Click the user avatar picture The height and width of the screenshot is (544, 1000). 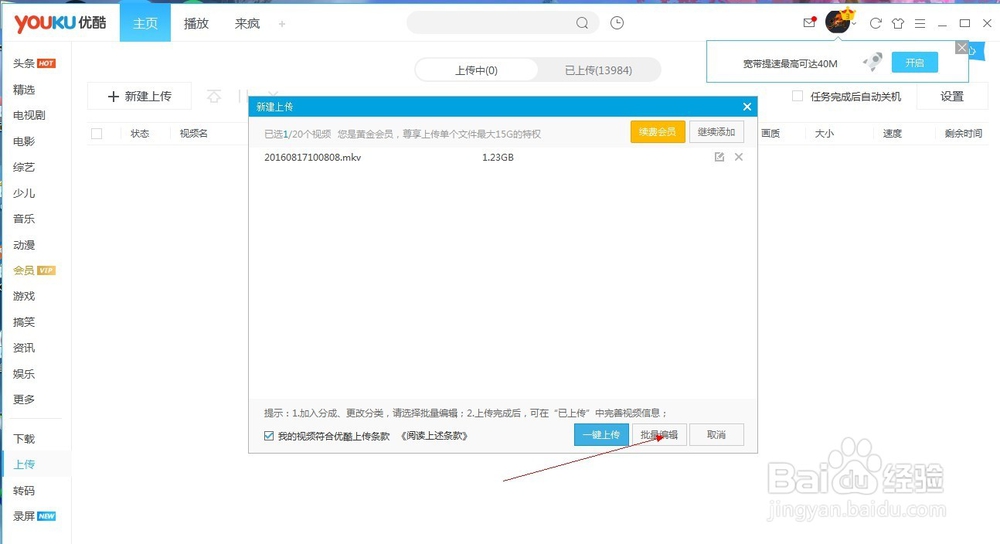click(x=837, y=22)
